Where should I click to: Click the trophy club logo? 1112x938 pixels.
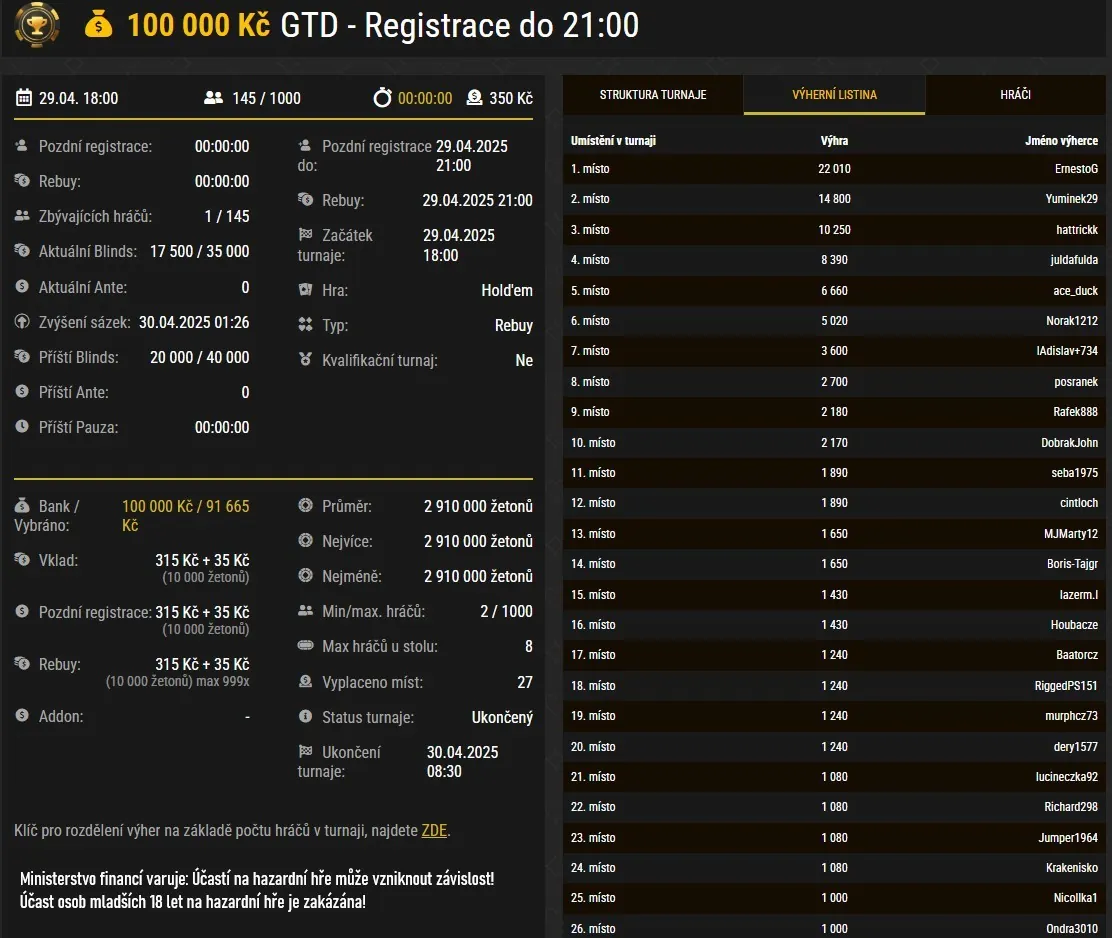(36, 26)
